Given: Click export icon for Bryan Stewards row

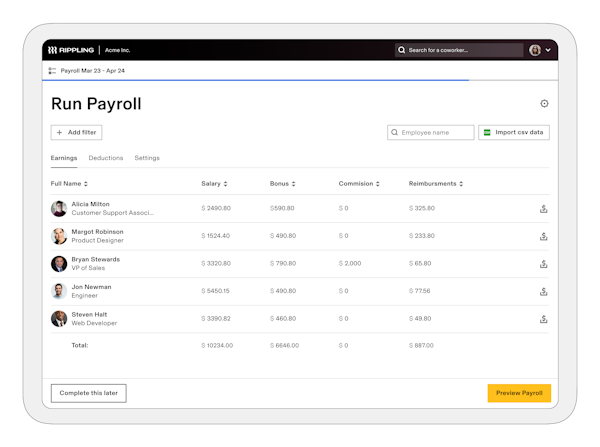Looking at the screenshot, I should tap(544, 264).
